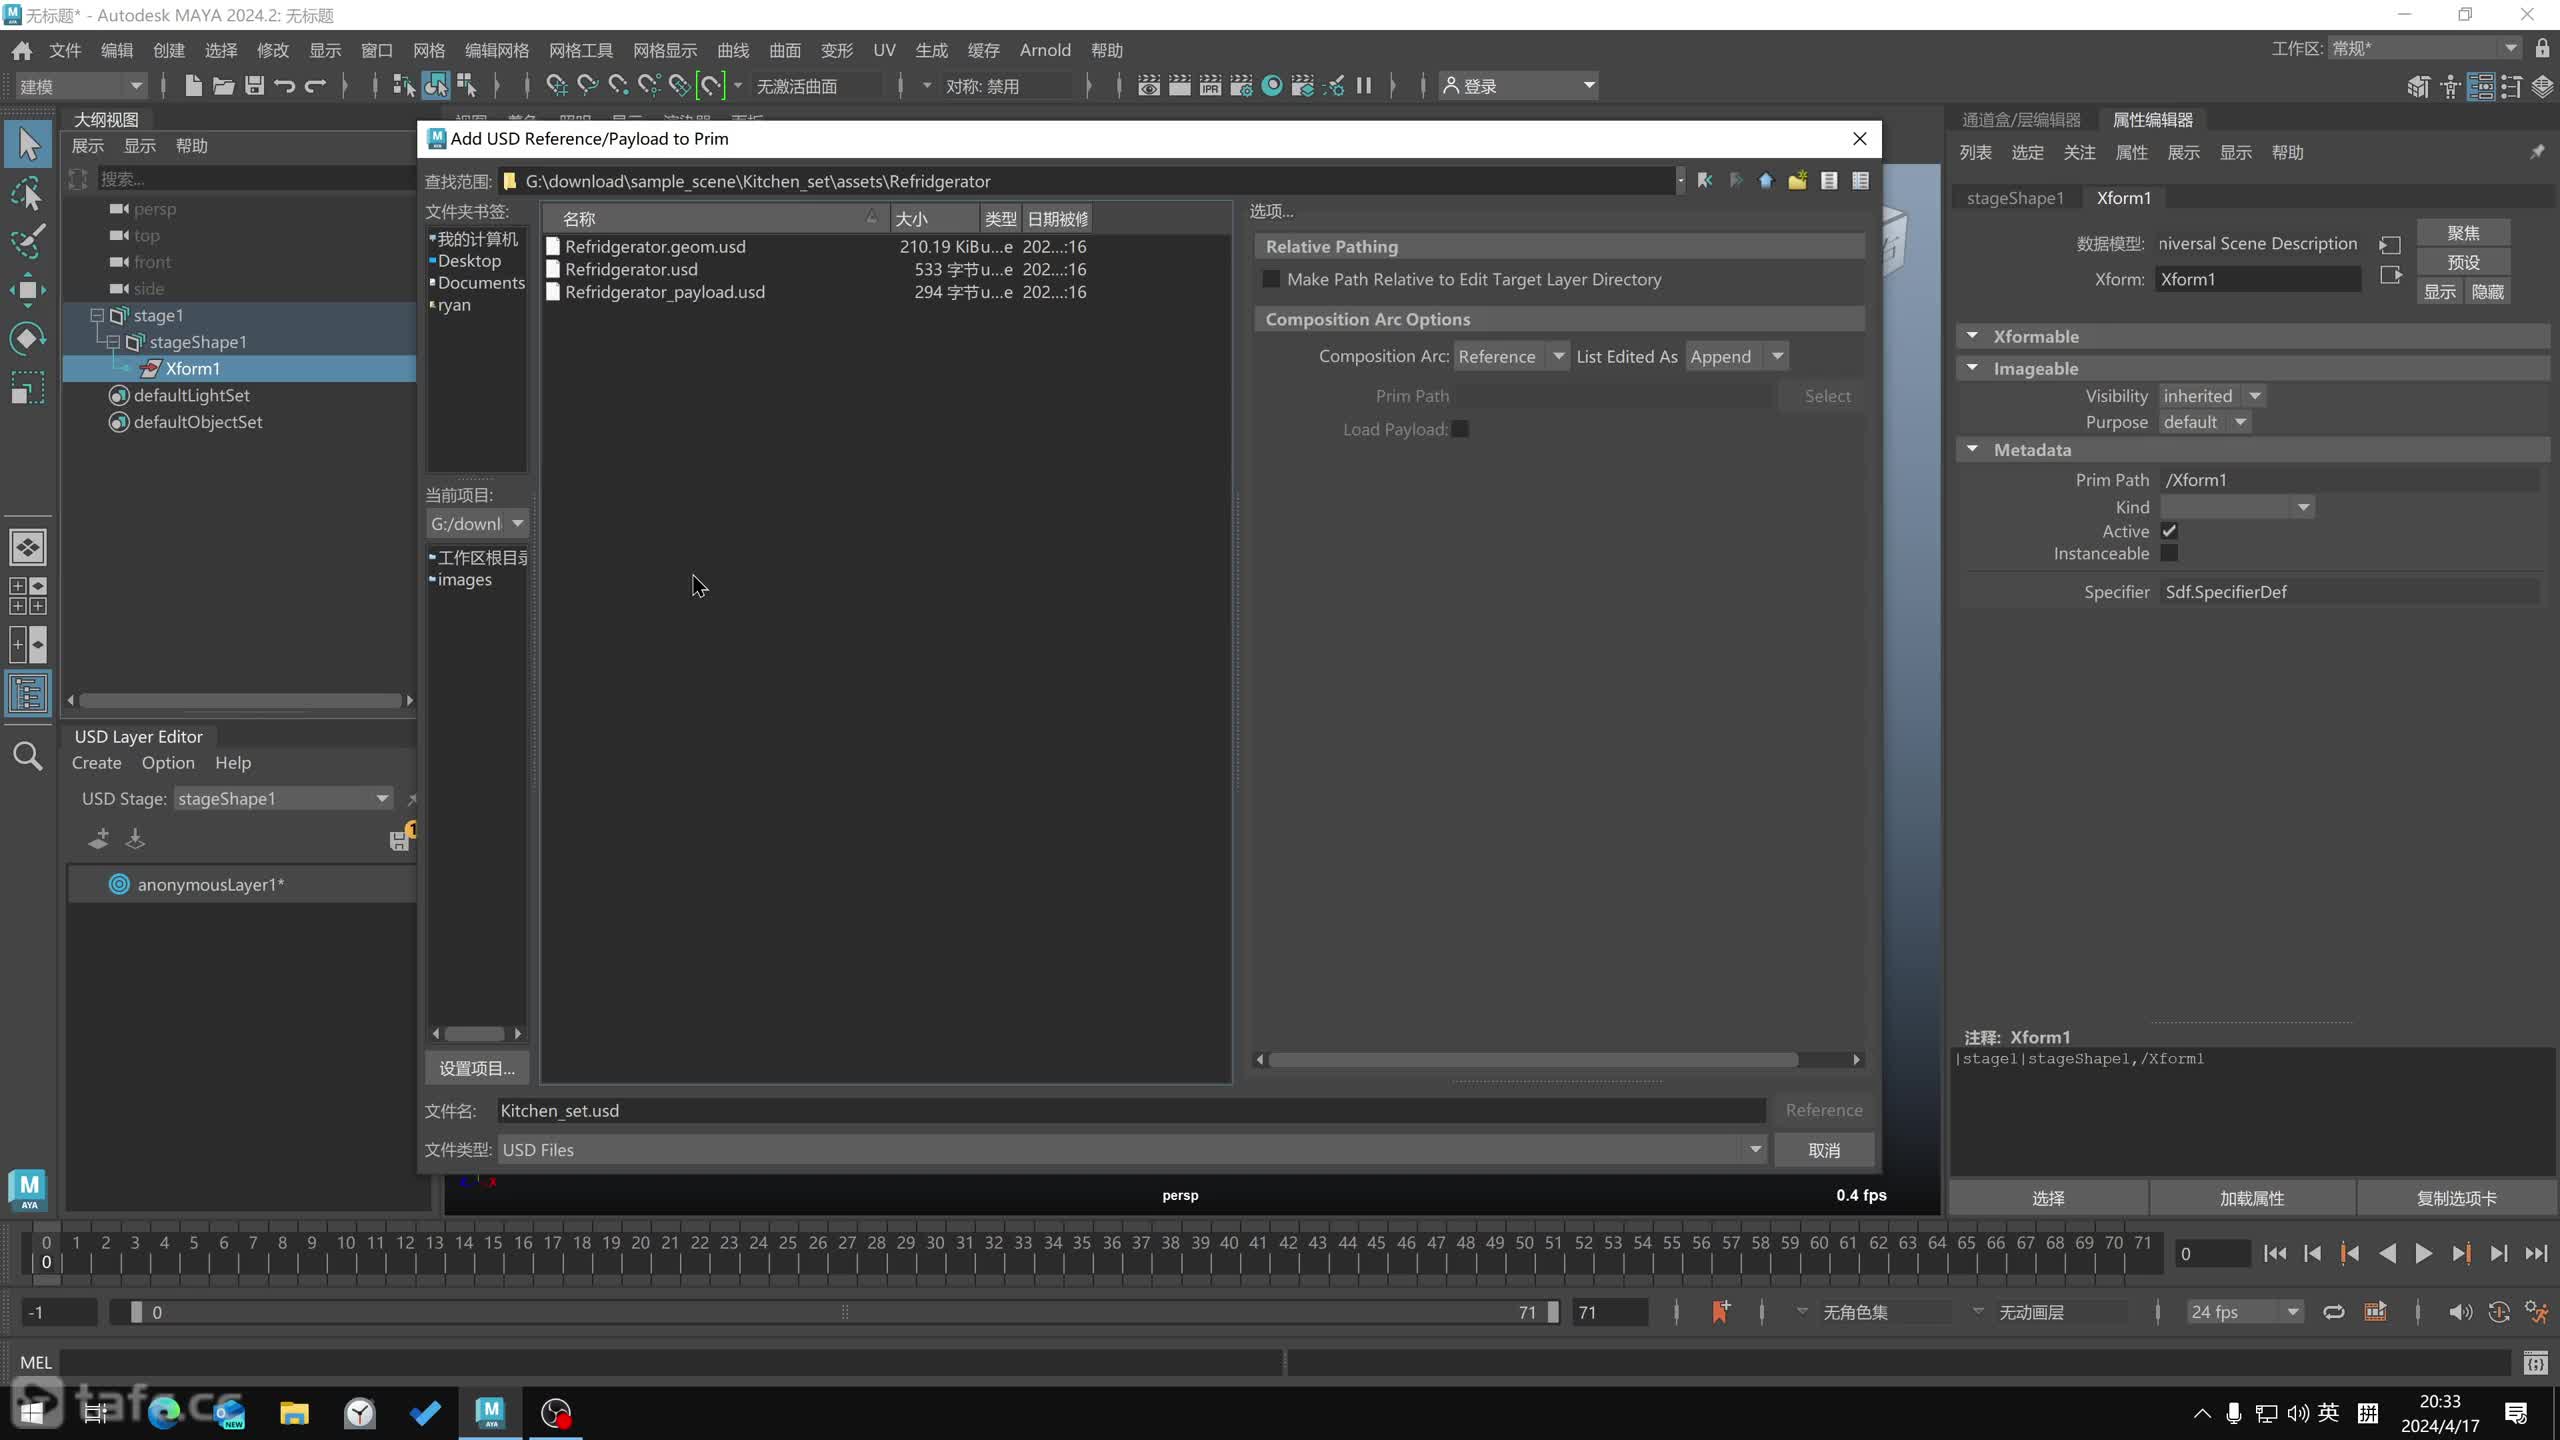The width and height of the screenshot is (2560, 1440).
Task: Switch to 通道盒/层编辑器 tab
Action: 2021,120
